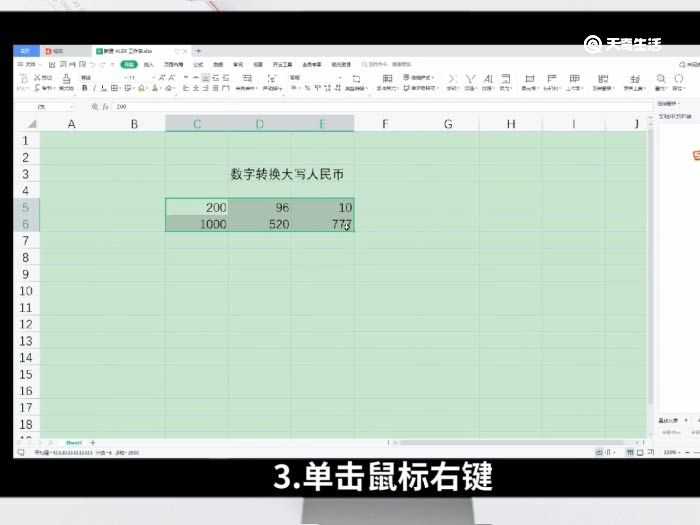Switch to normal view in status bar
The height and width of the screenshot is (525, 700).
630,452
